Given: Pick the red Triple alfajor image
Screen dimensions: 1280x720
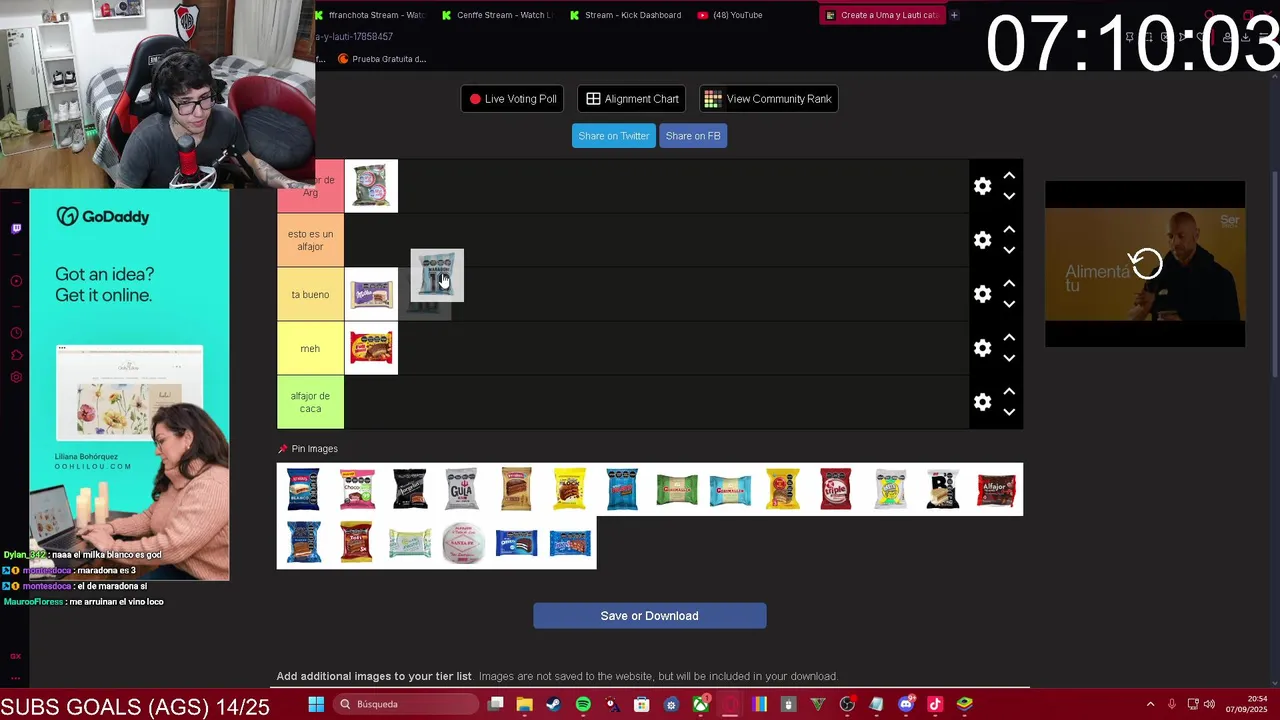Looking at the screenshot, I should (x=836, y=489).
